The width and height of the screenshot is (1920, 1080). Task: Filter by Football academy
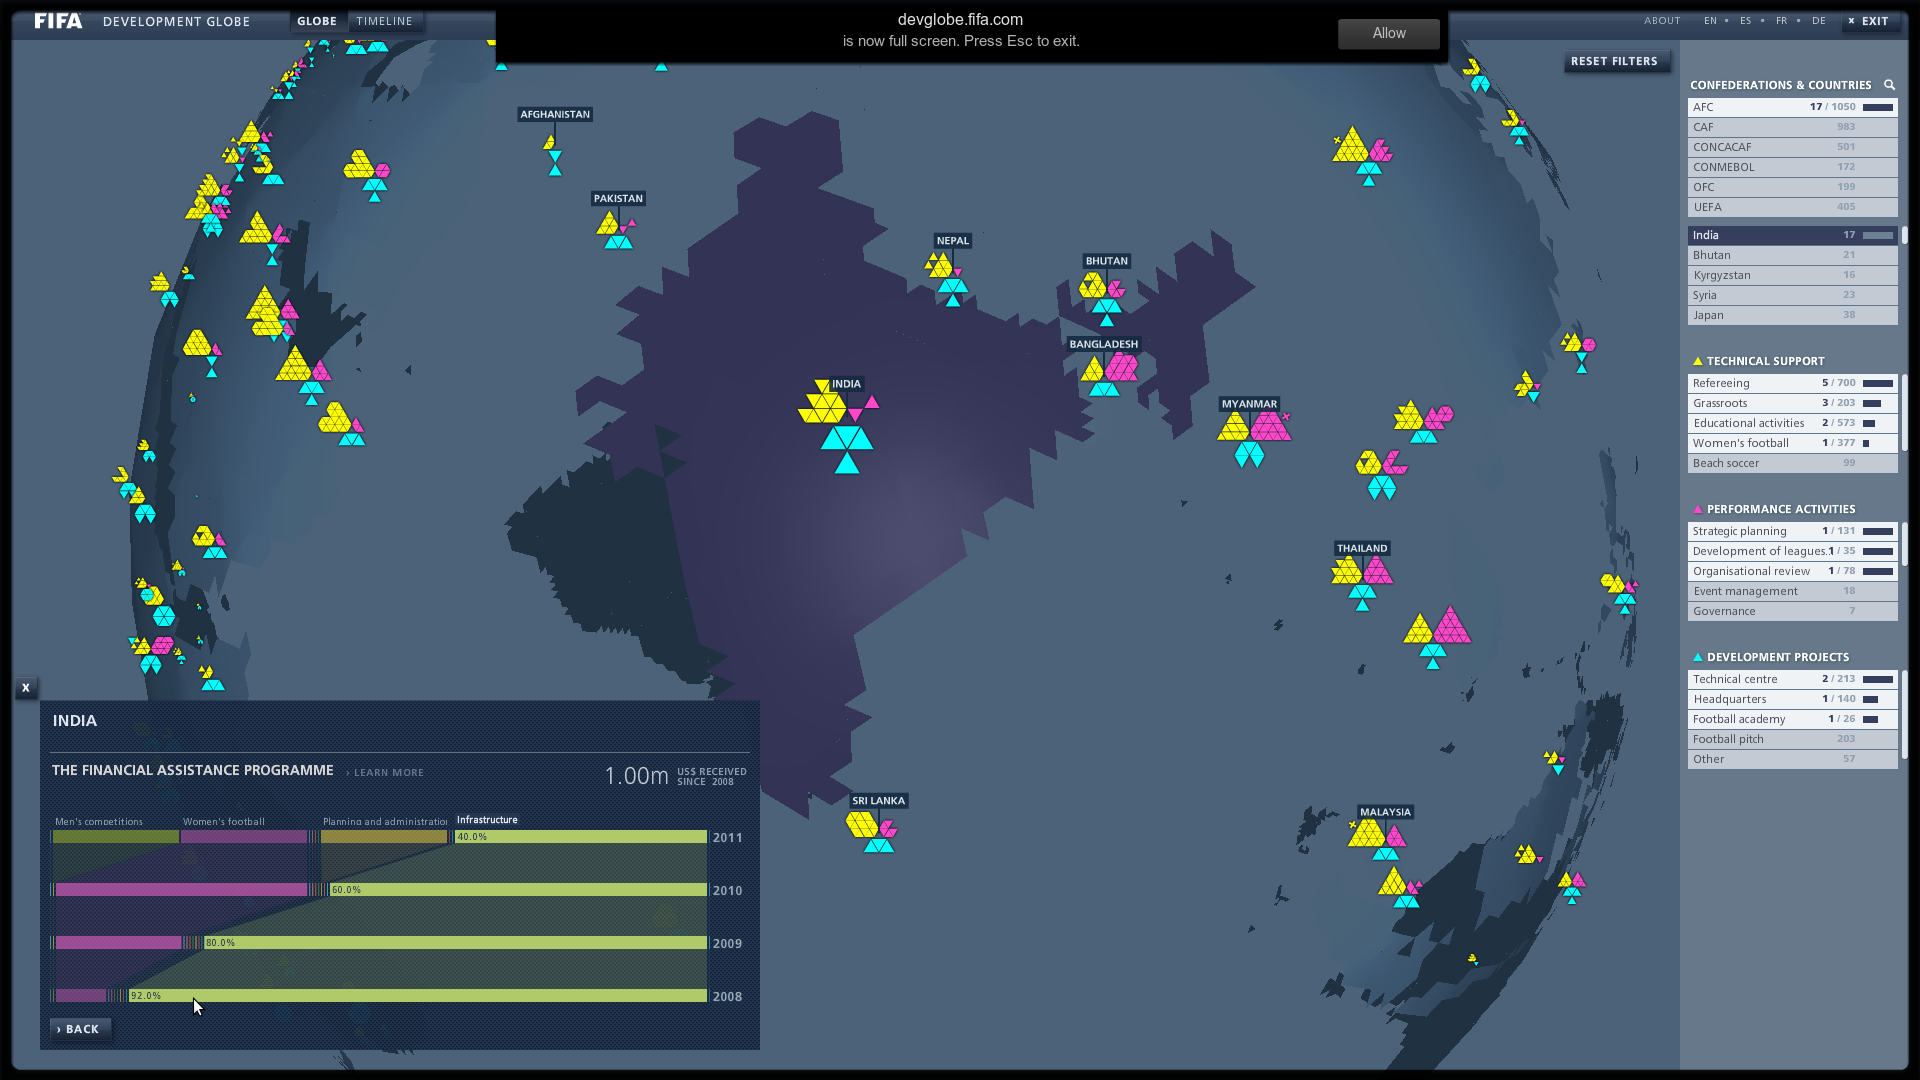point(1792,719)
